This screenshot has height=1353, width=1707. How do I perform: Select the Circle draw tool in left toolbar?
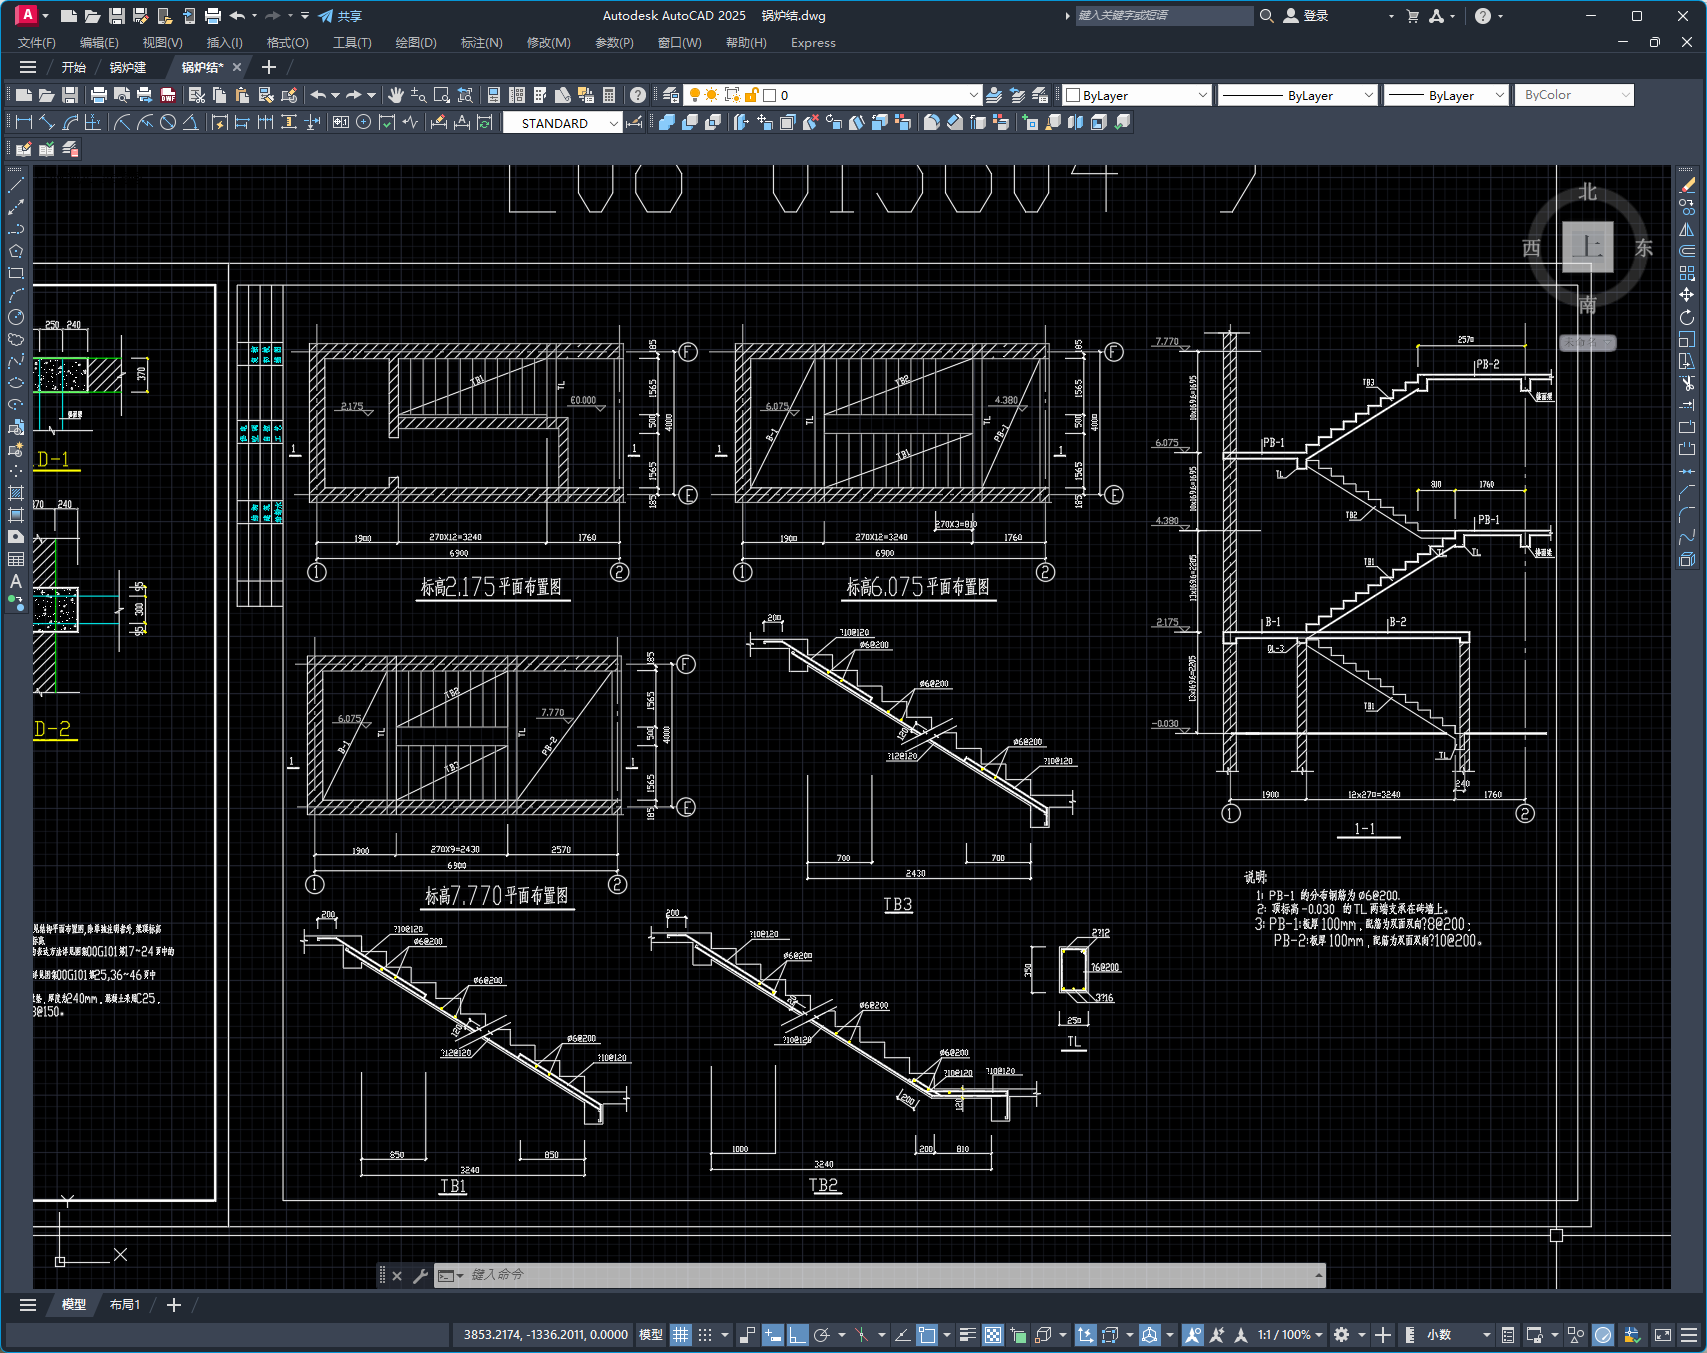[x=16, y=317]
